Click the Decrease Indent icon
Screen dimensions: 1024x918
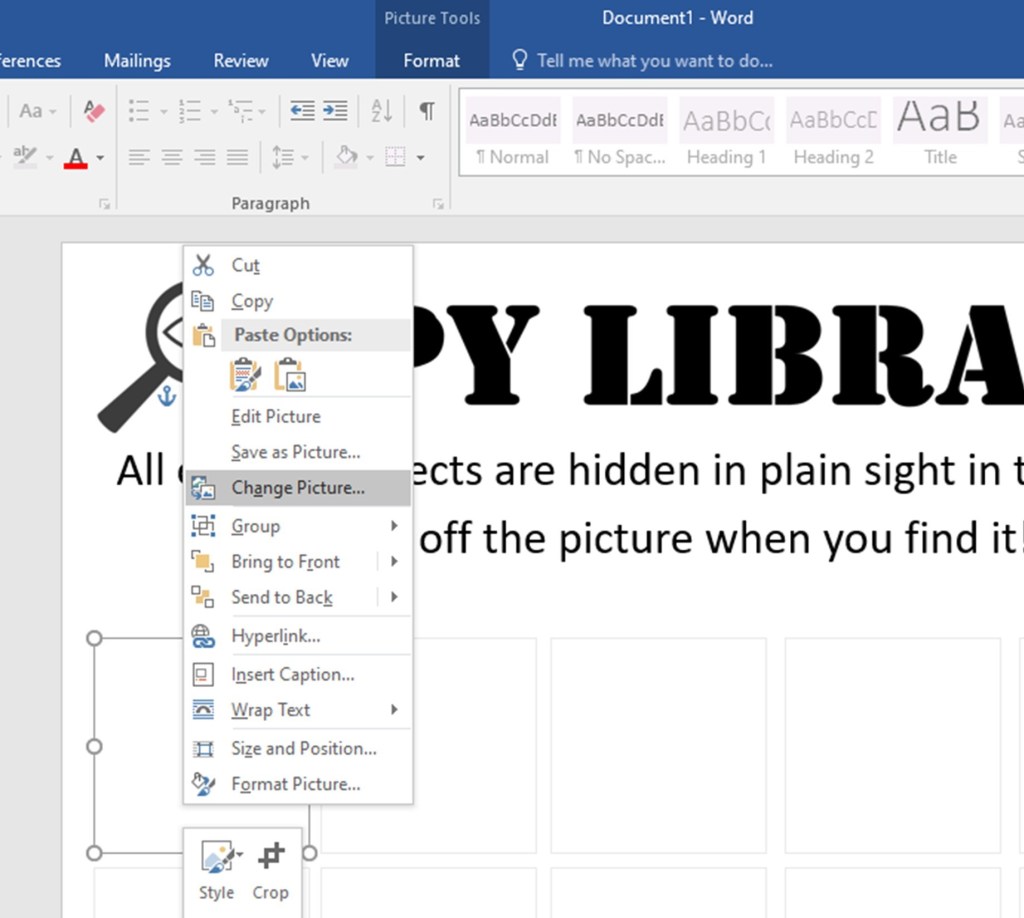point(302,111)
